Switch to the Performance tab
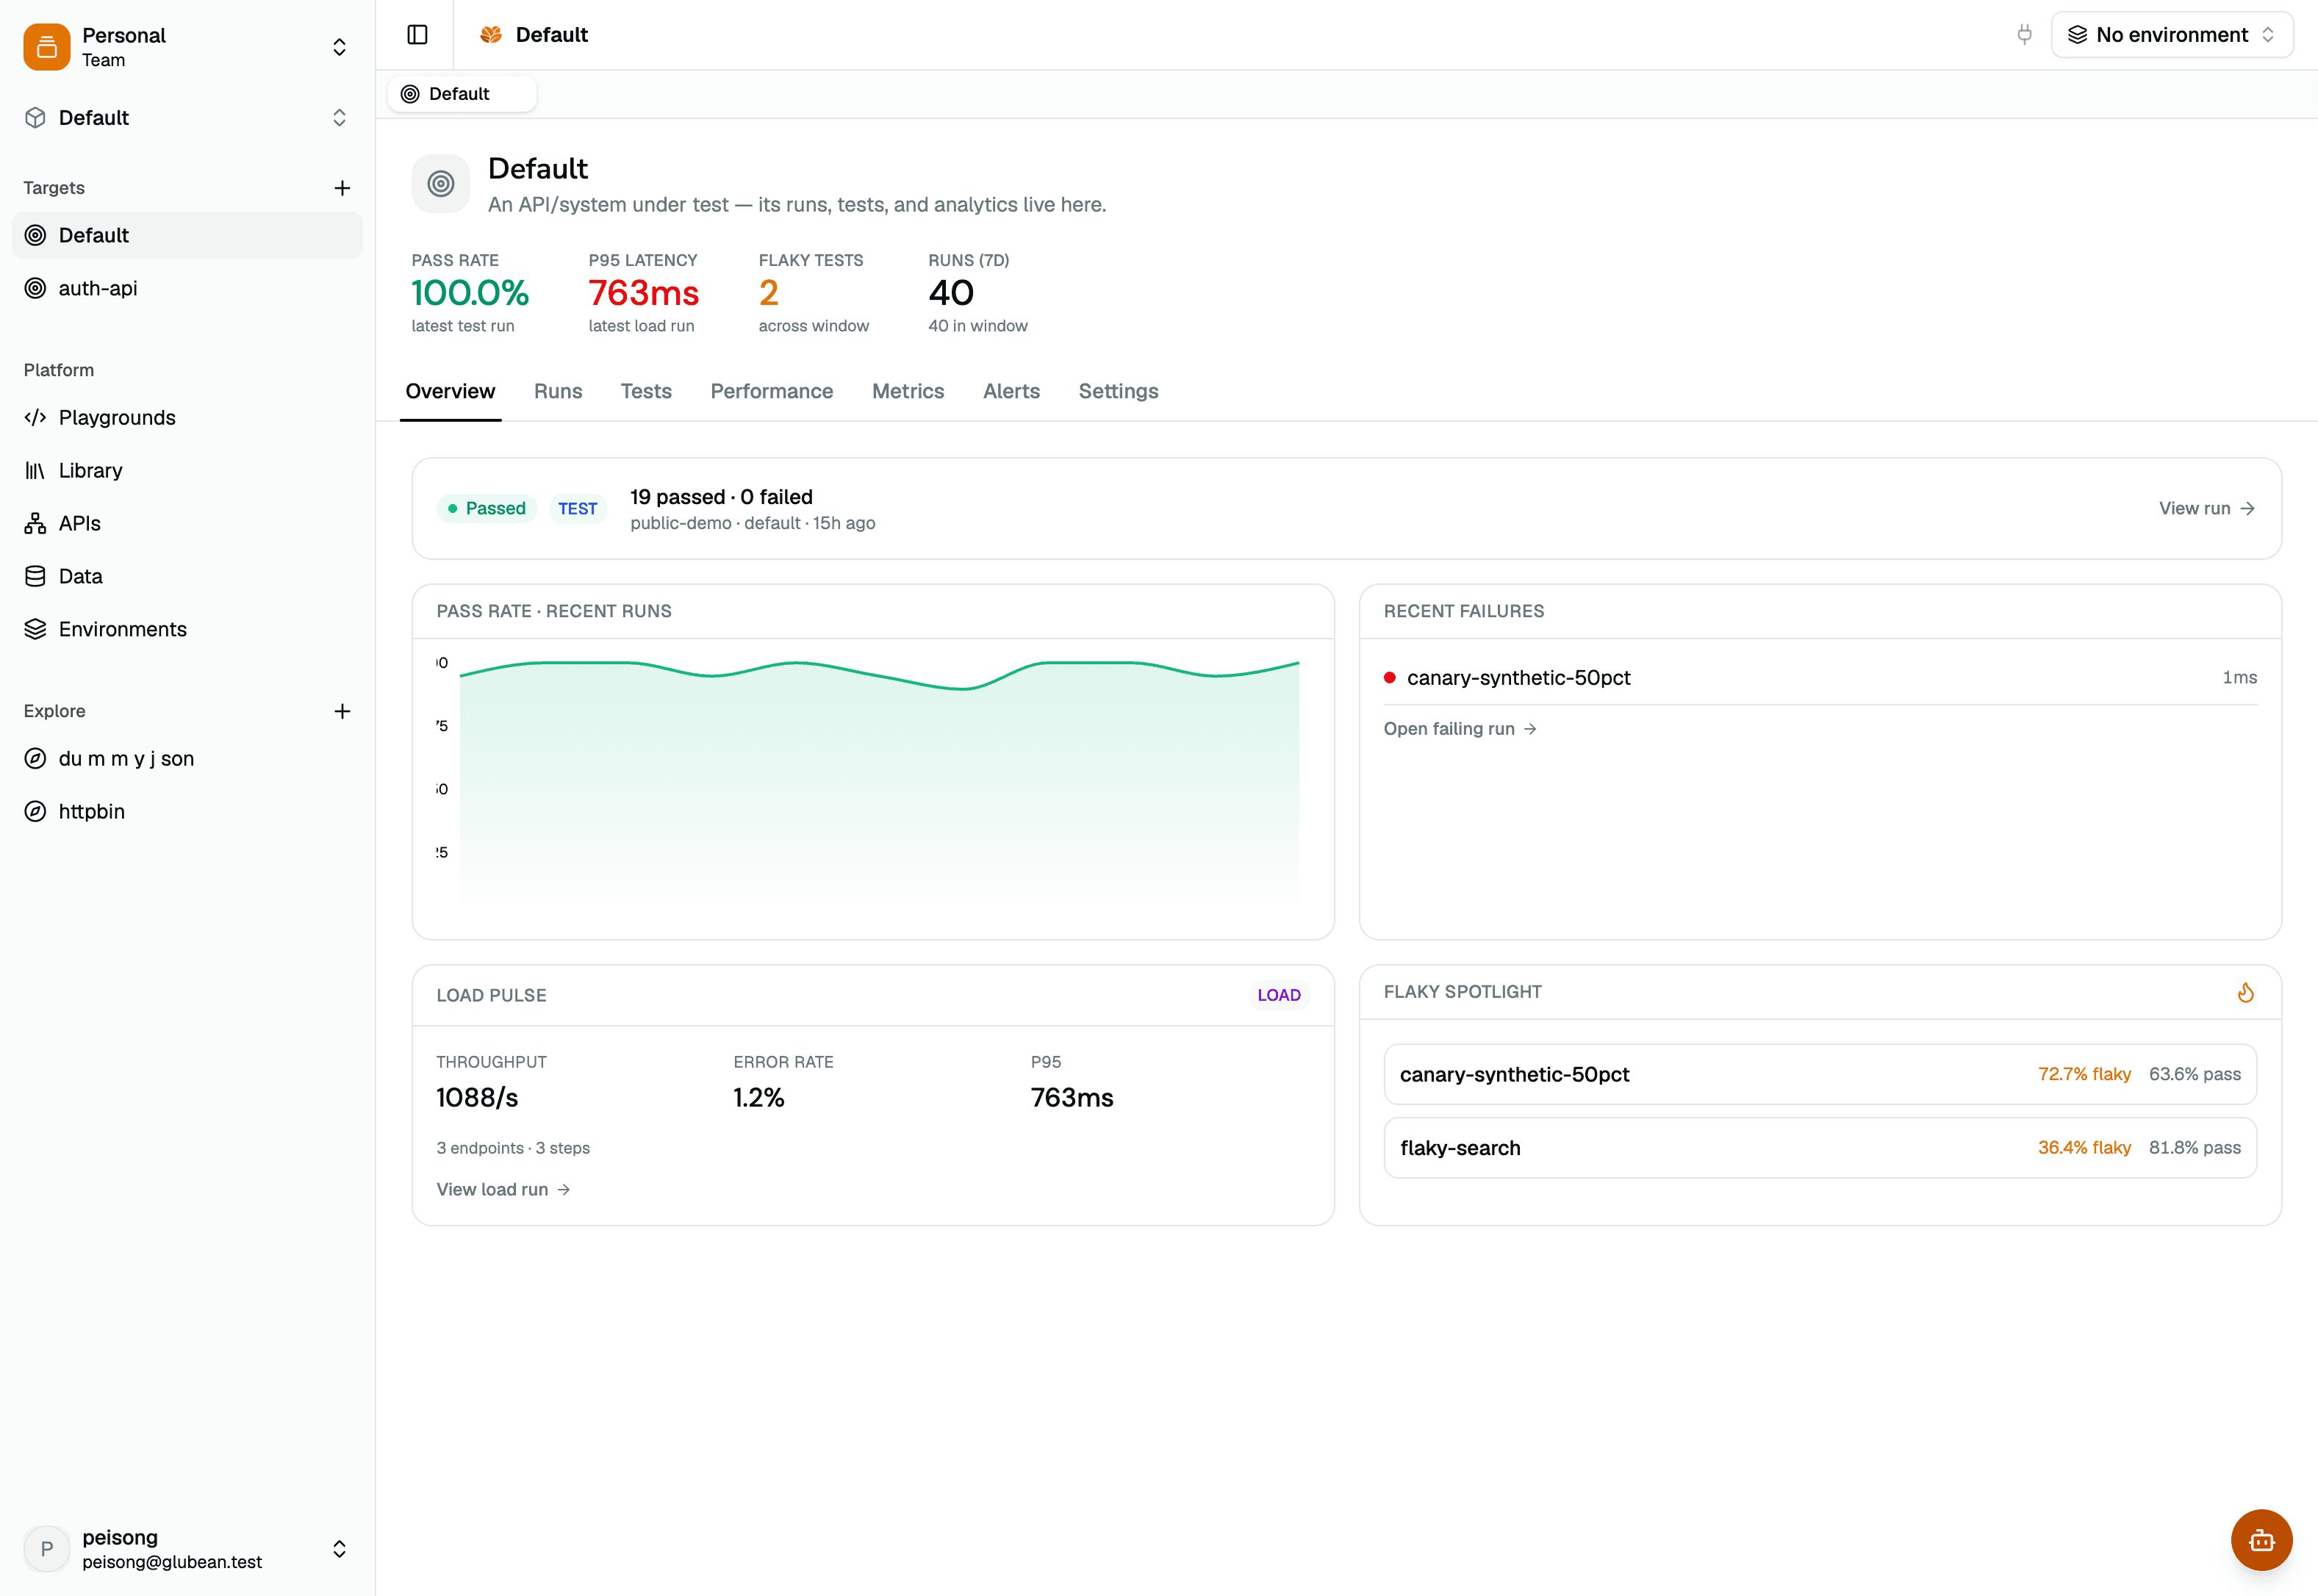The height and width of the screenshot is (1596, 2318). (772, 391)
